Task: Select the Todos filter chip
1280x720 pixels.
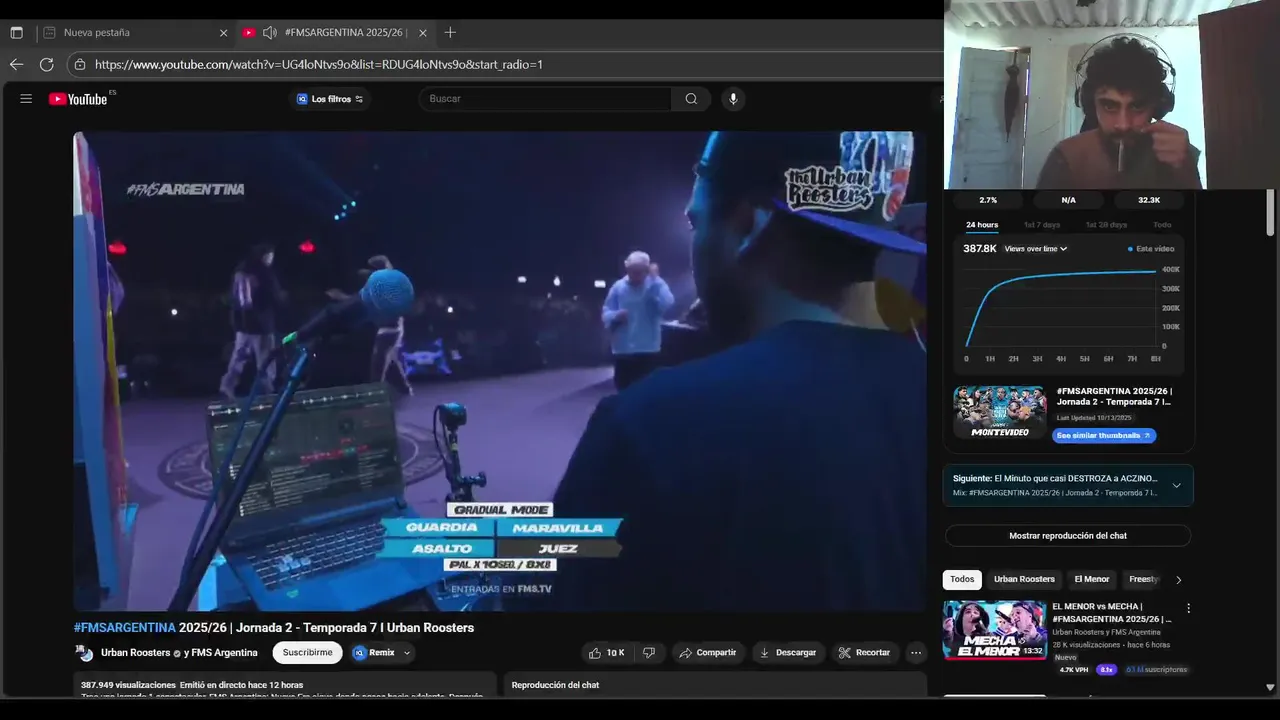Action: click(962, 580)
